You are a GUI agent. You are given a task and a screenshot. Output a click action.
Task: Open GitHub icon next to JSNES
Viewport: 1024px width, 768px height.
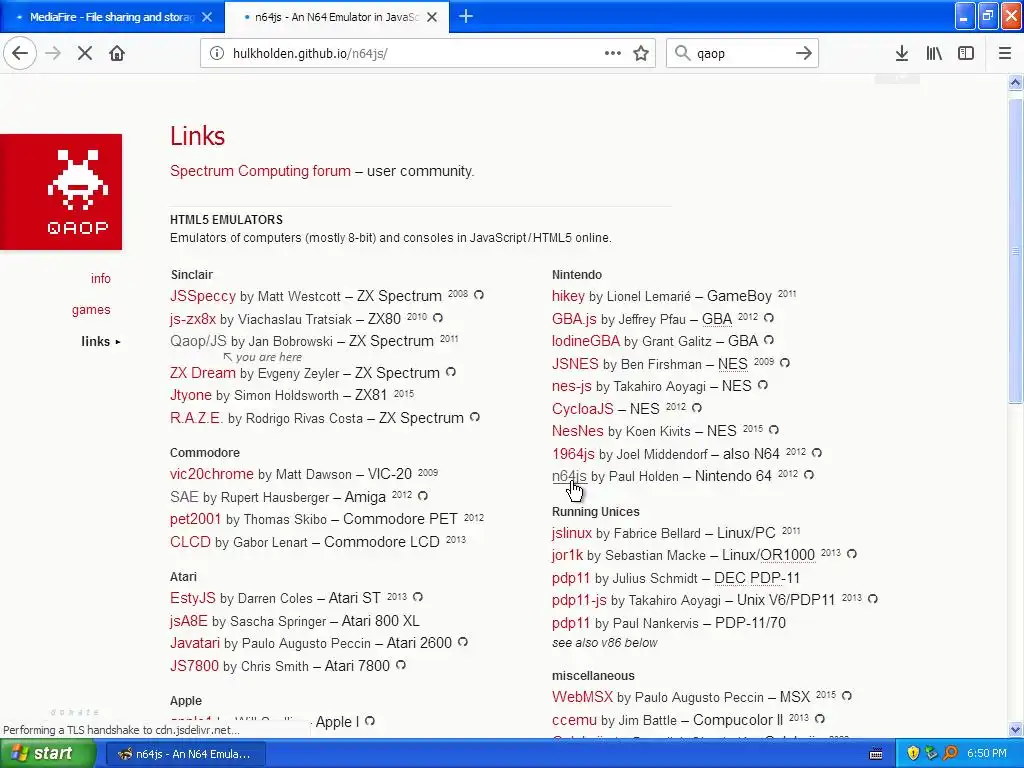(784, 362)
